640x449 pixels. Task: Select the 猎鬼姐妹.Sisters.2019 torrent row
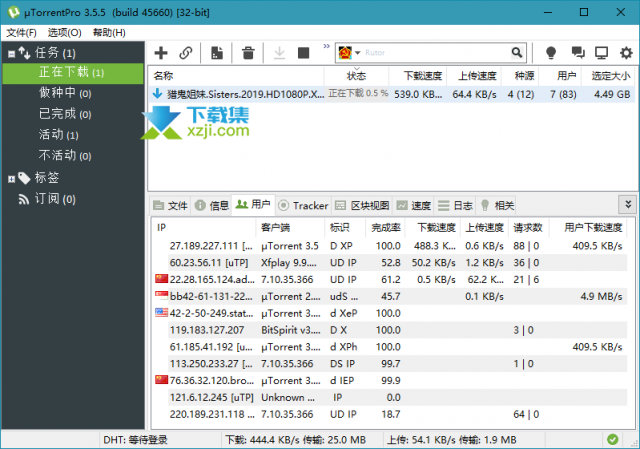(391, 94)
